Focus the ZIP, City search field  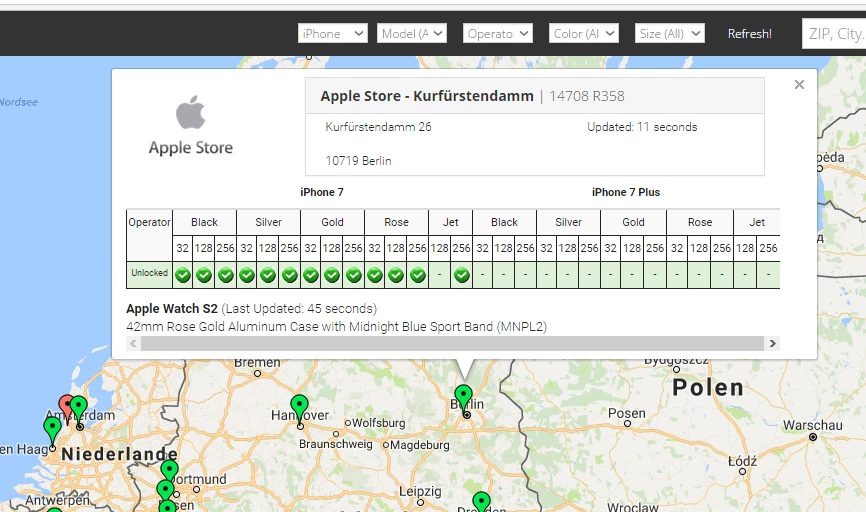click(x=834, y=34)
